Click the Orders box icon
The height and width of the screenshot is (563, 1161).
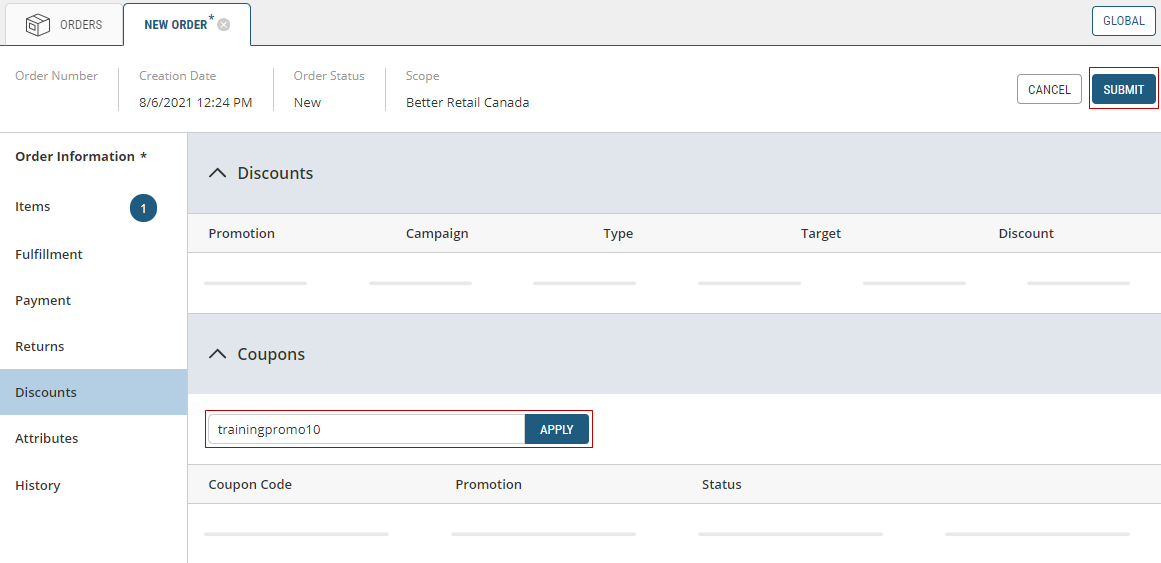38,25
